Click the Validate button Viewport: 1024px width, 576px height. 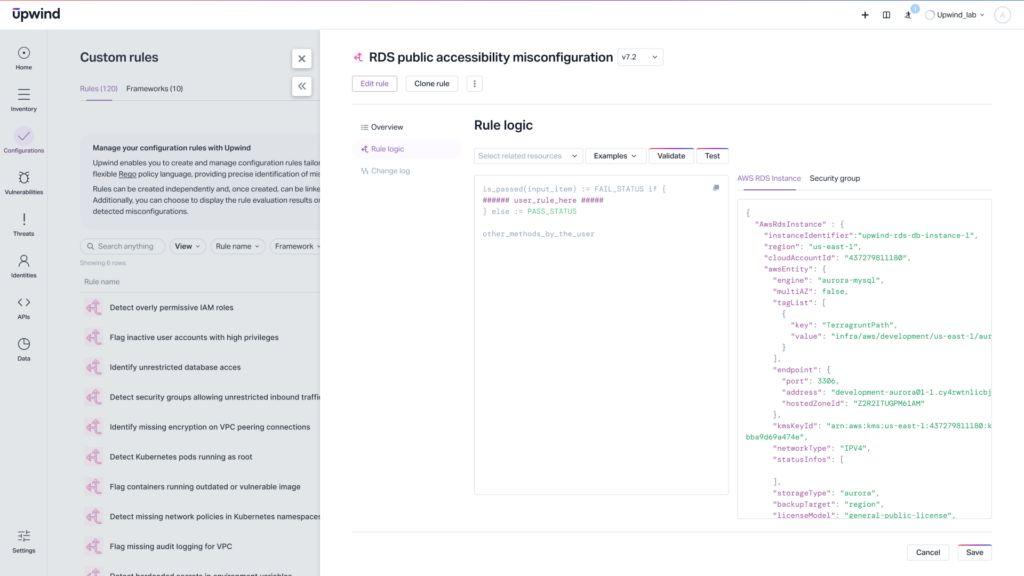[671, 155]
